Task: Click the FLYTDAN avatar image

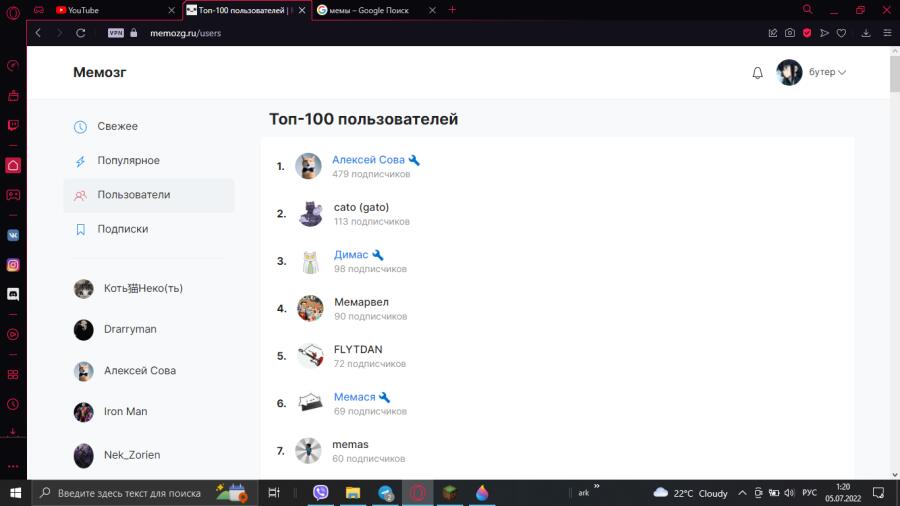Action: [x=310, y=356]
